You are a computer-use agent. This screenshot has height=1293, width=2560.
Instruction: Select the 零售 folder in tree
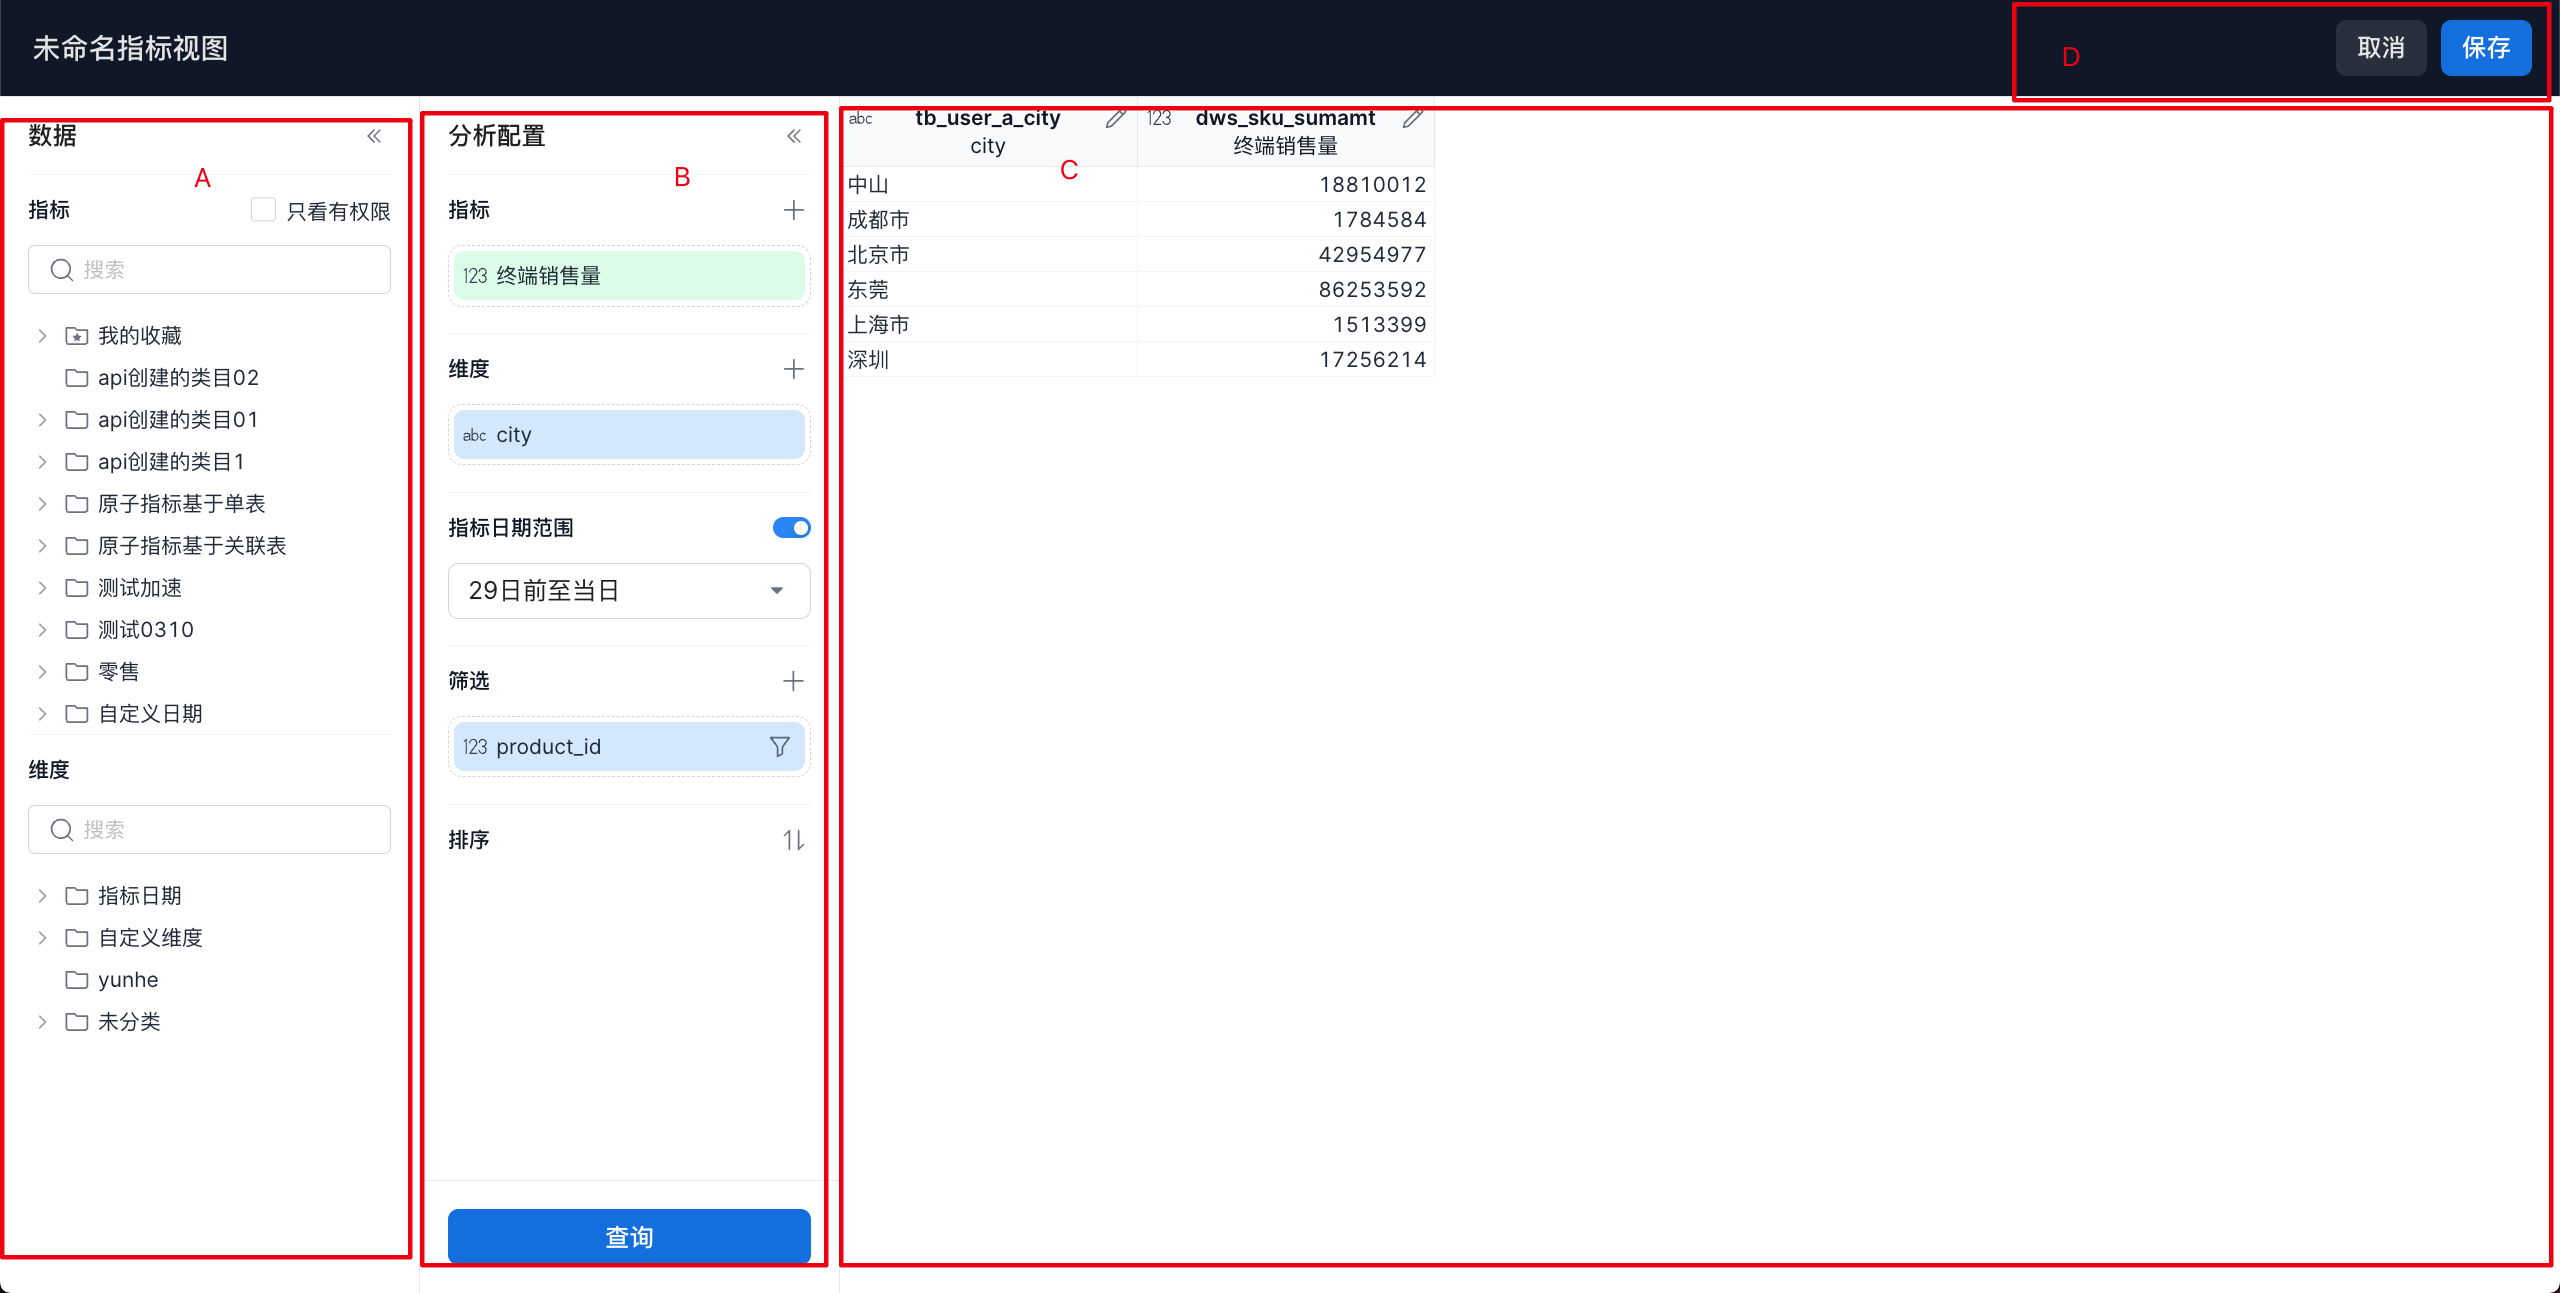click(x=118, y=672)
